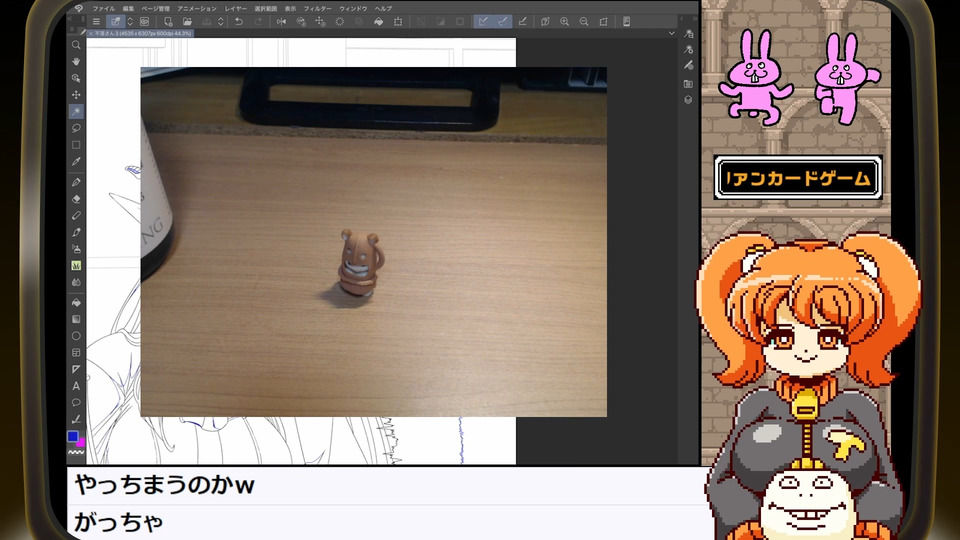Open the 表示 menu
The image size is (960, 540).
coord(290,9)
